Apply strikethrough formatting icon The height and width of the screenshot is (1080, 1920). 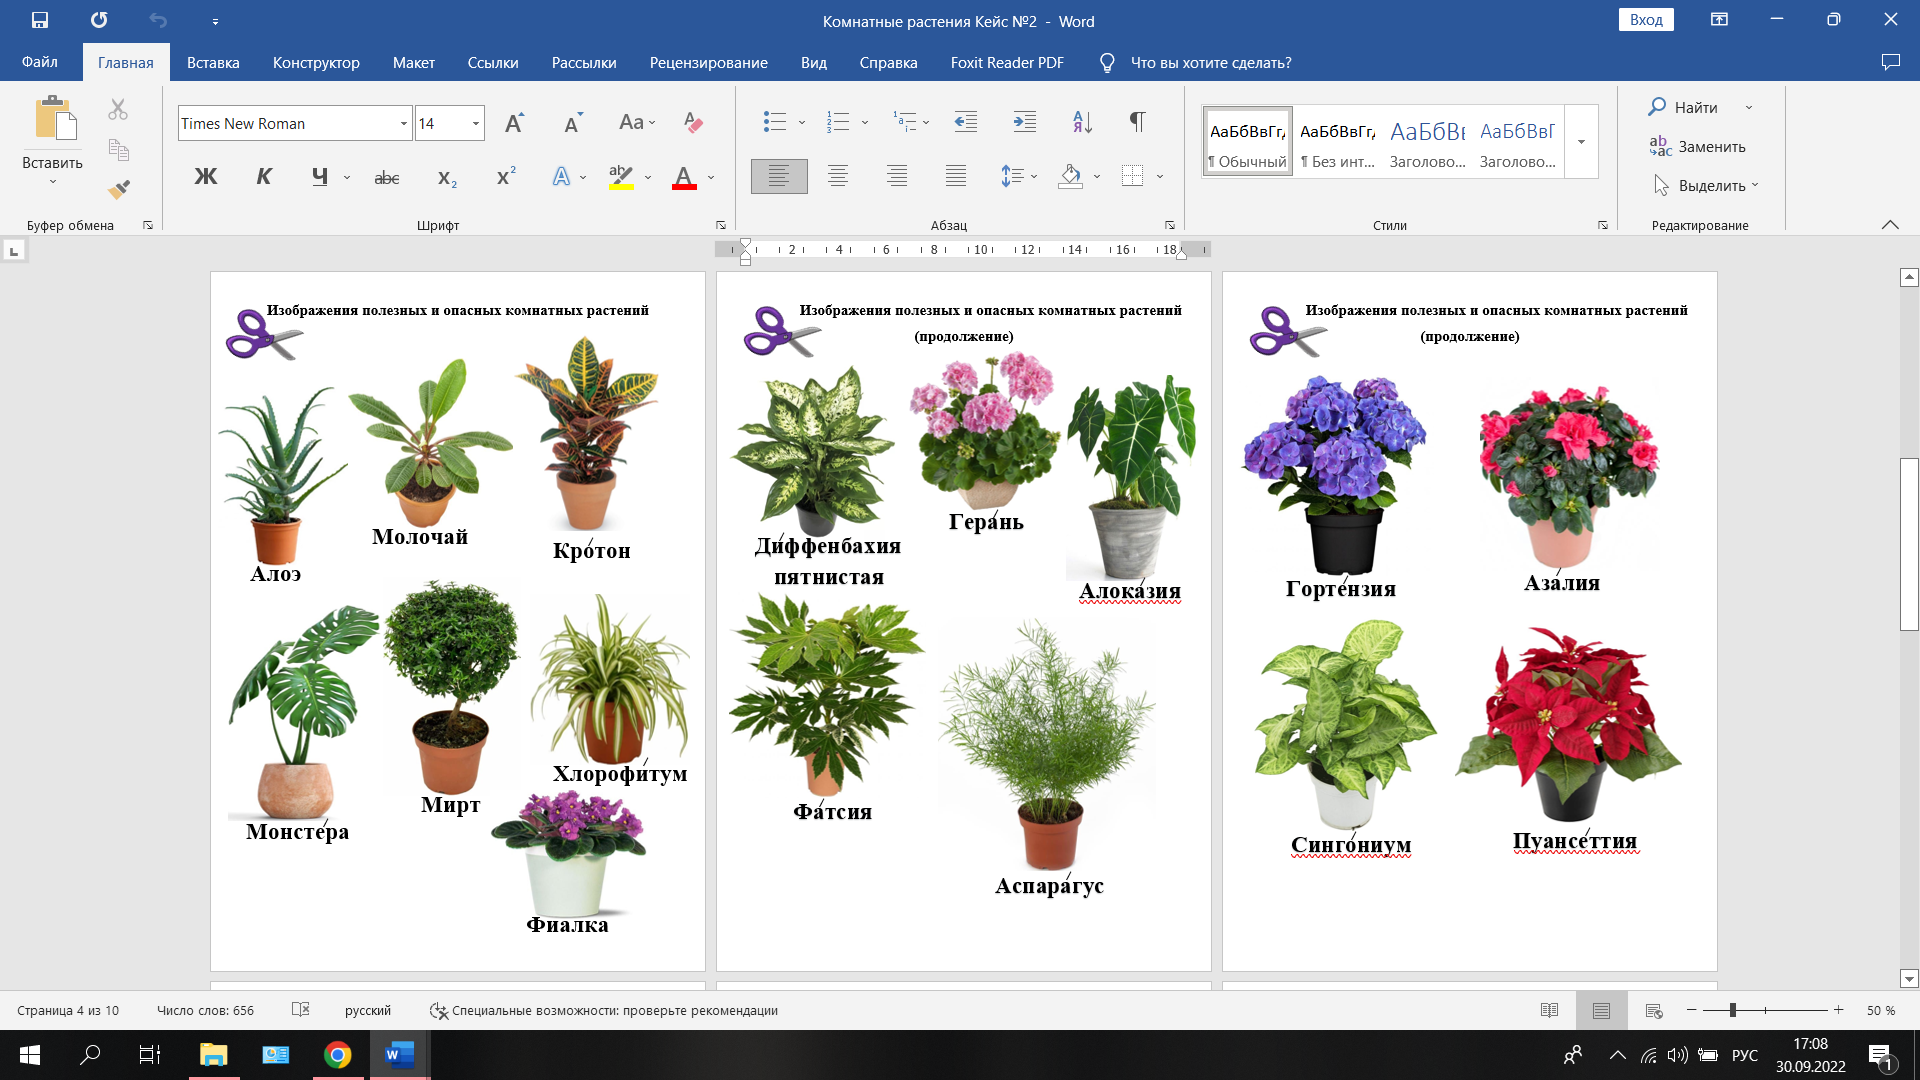(x=386, y=178)
